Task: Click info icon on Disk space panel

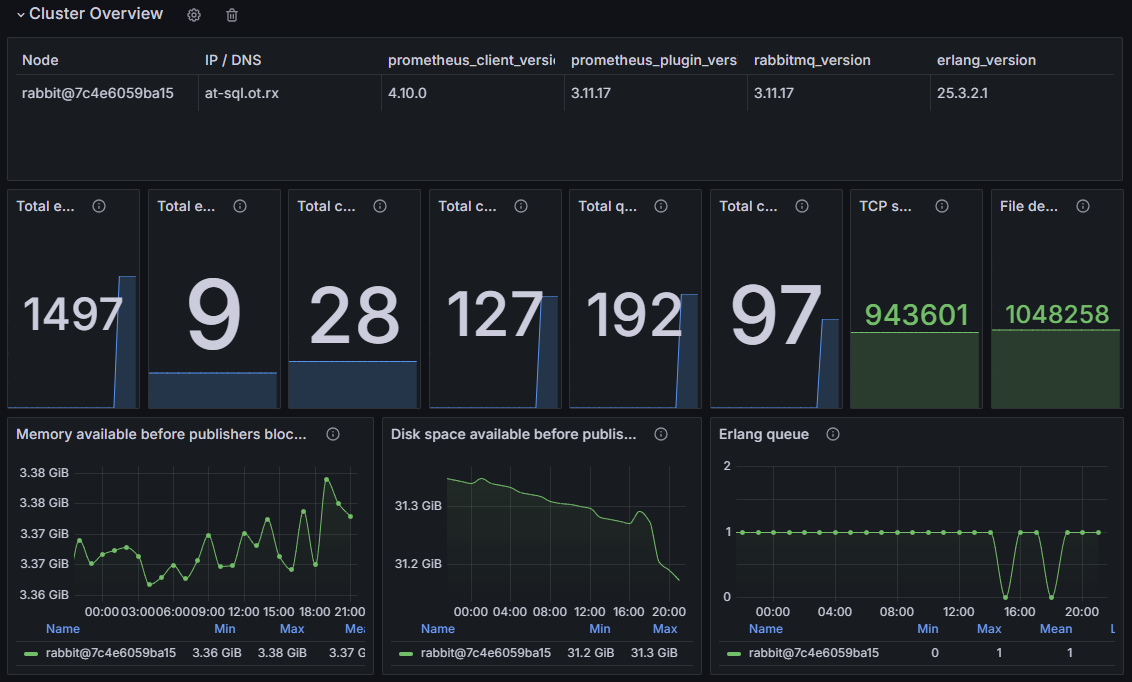Action: point(660,434)
